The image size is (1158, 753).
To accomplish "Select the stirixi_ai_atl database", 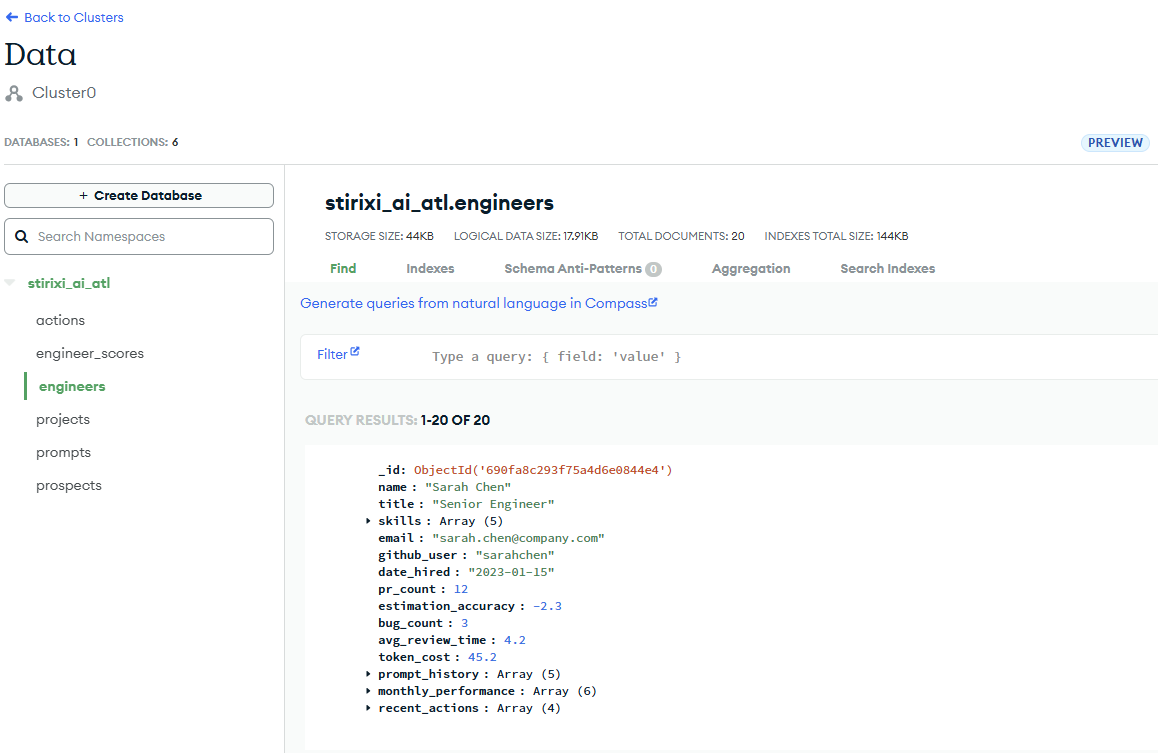I will (x=69, y=283).
